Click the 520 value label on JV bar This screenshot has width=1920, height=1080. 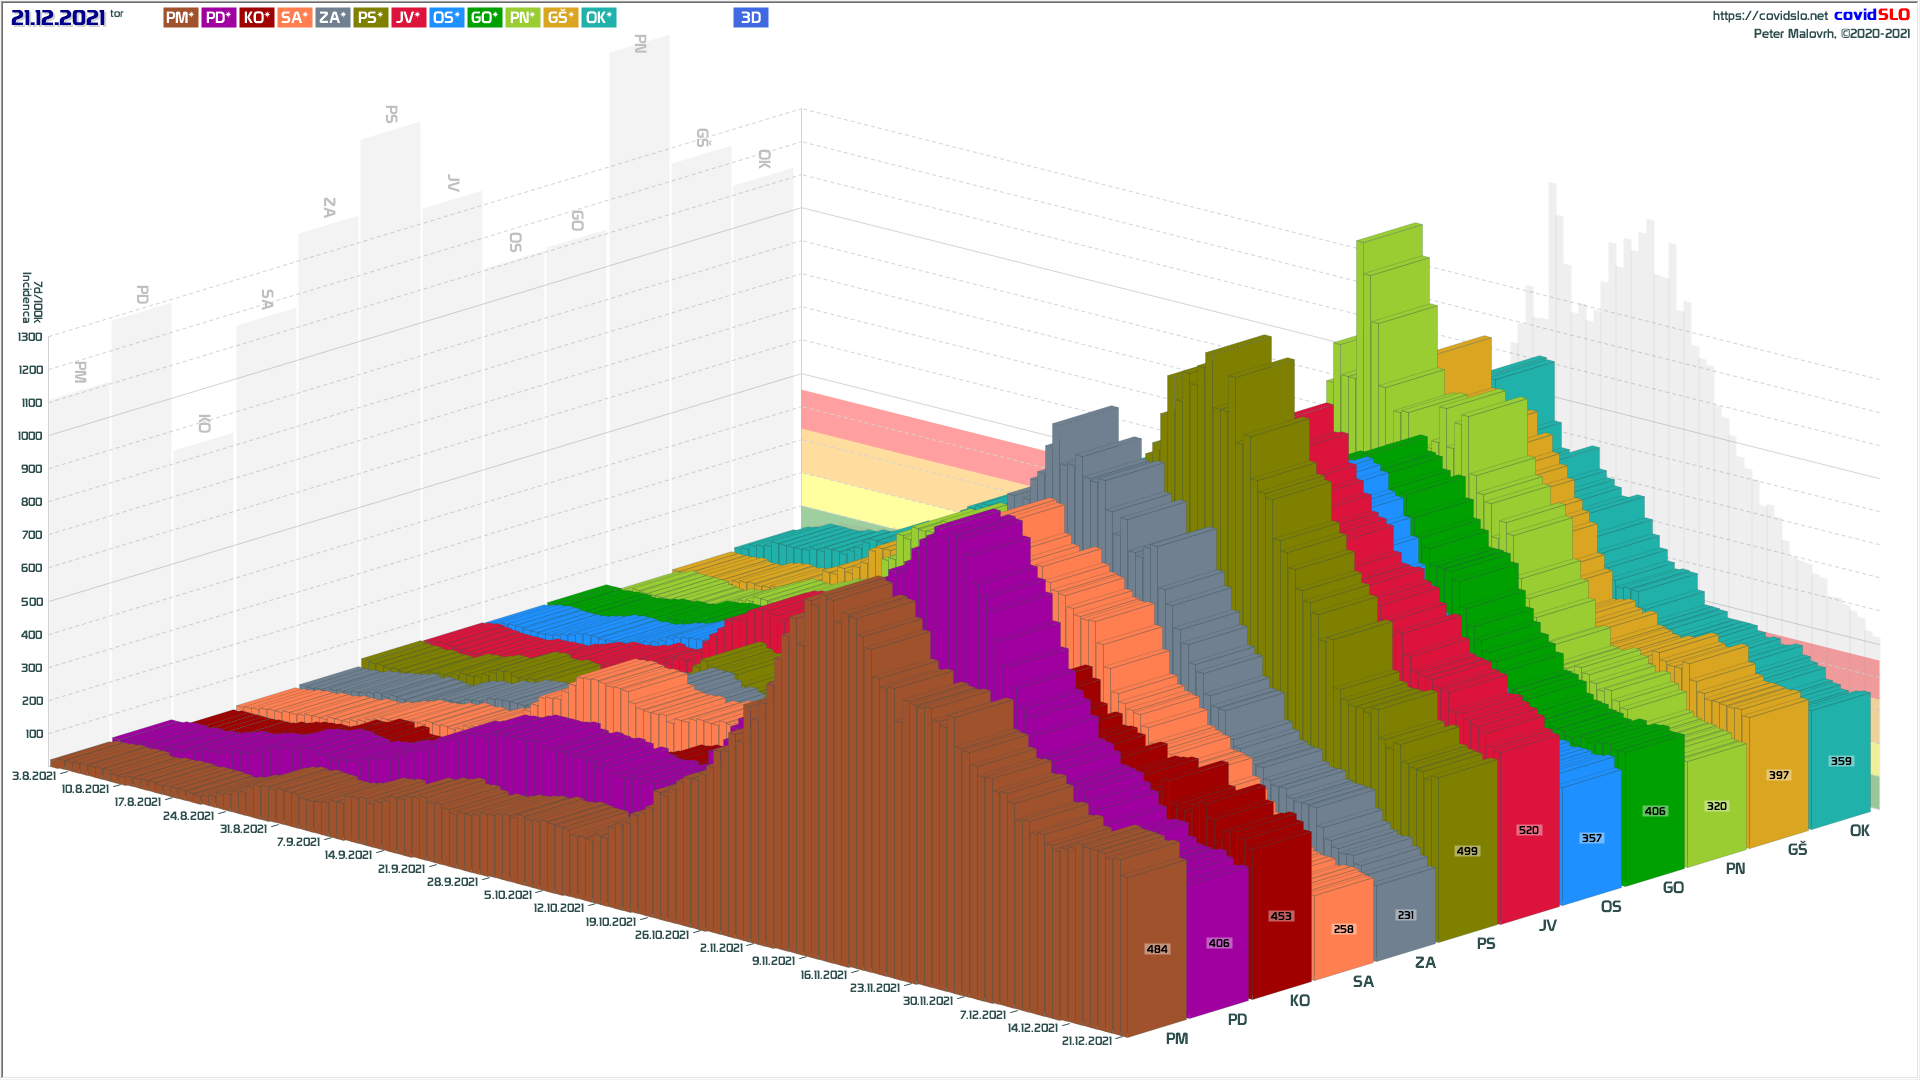pos(1528,830)
